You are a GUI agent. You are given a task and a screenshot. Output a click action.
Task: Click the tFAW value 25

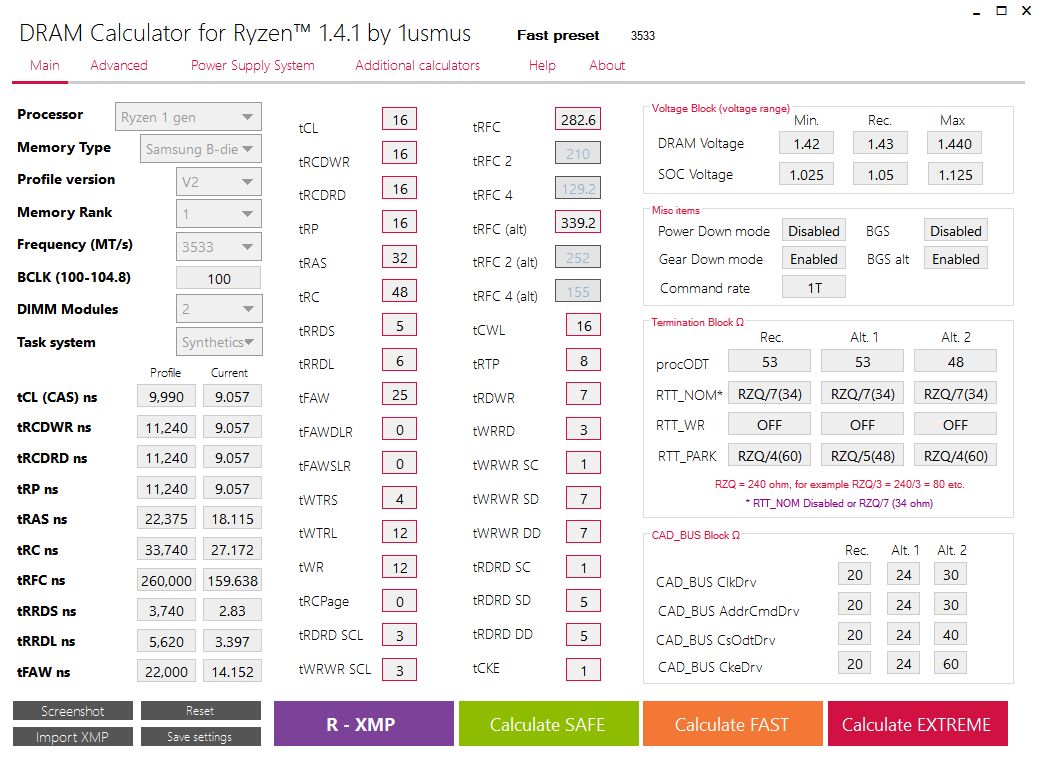(400, 395)
